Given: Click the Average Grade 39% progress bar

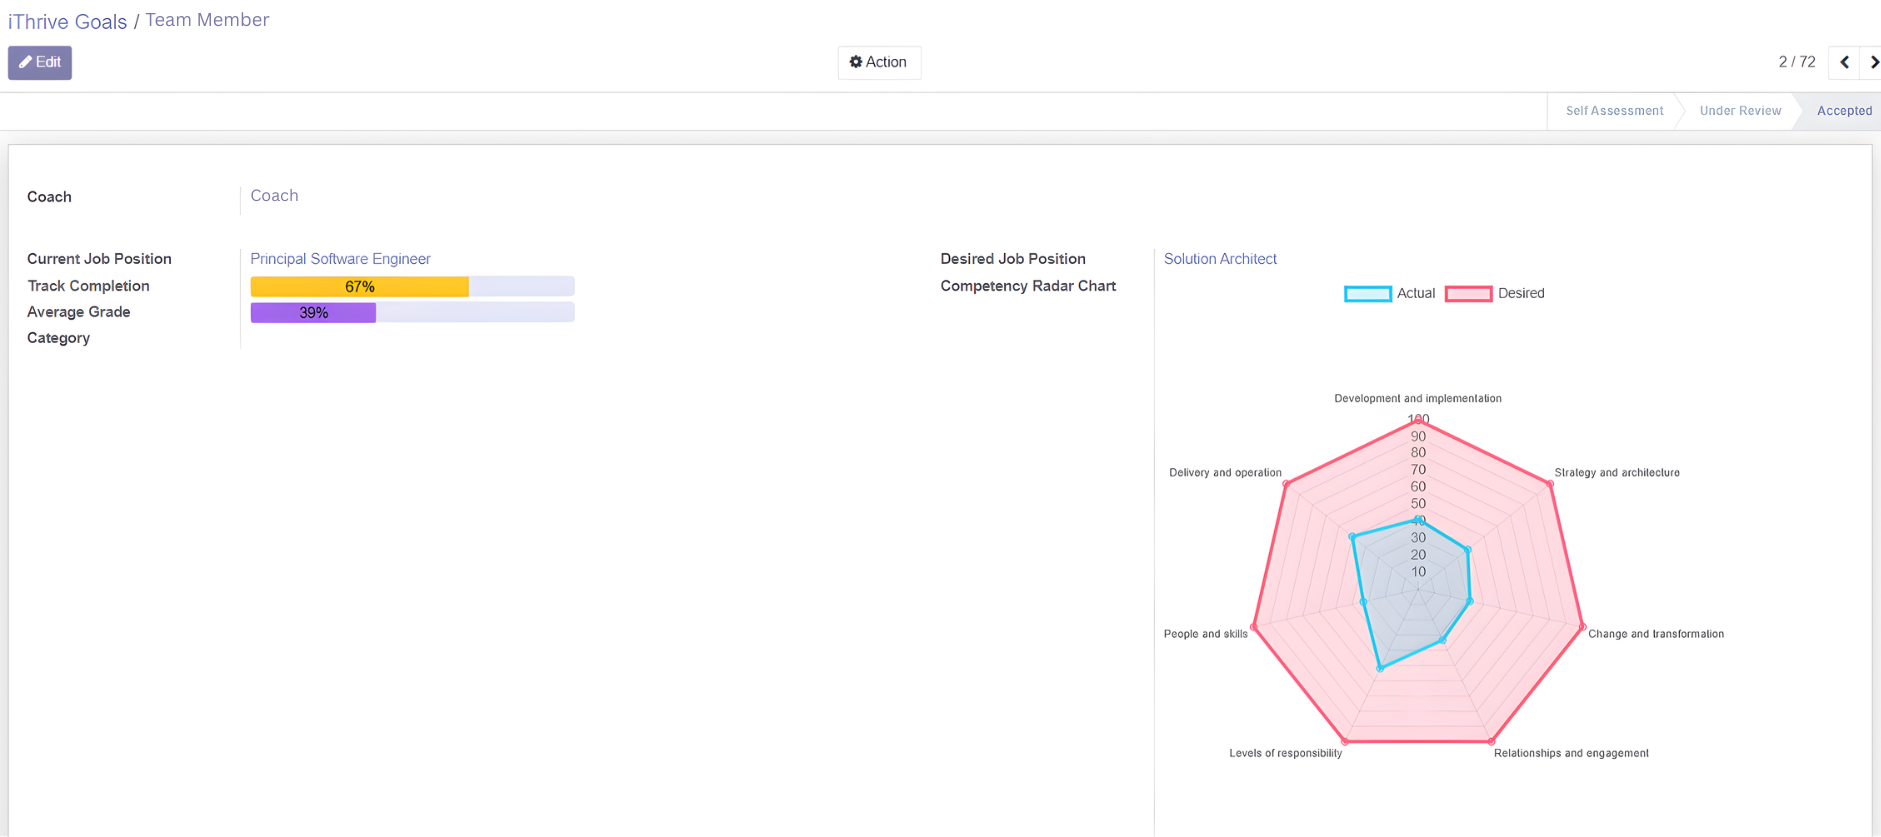Looking at the screenshot, I should point(412,313).
